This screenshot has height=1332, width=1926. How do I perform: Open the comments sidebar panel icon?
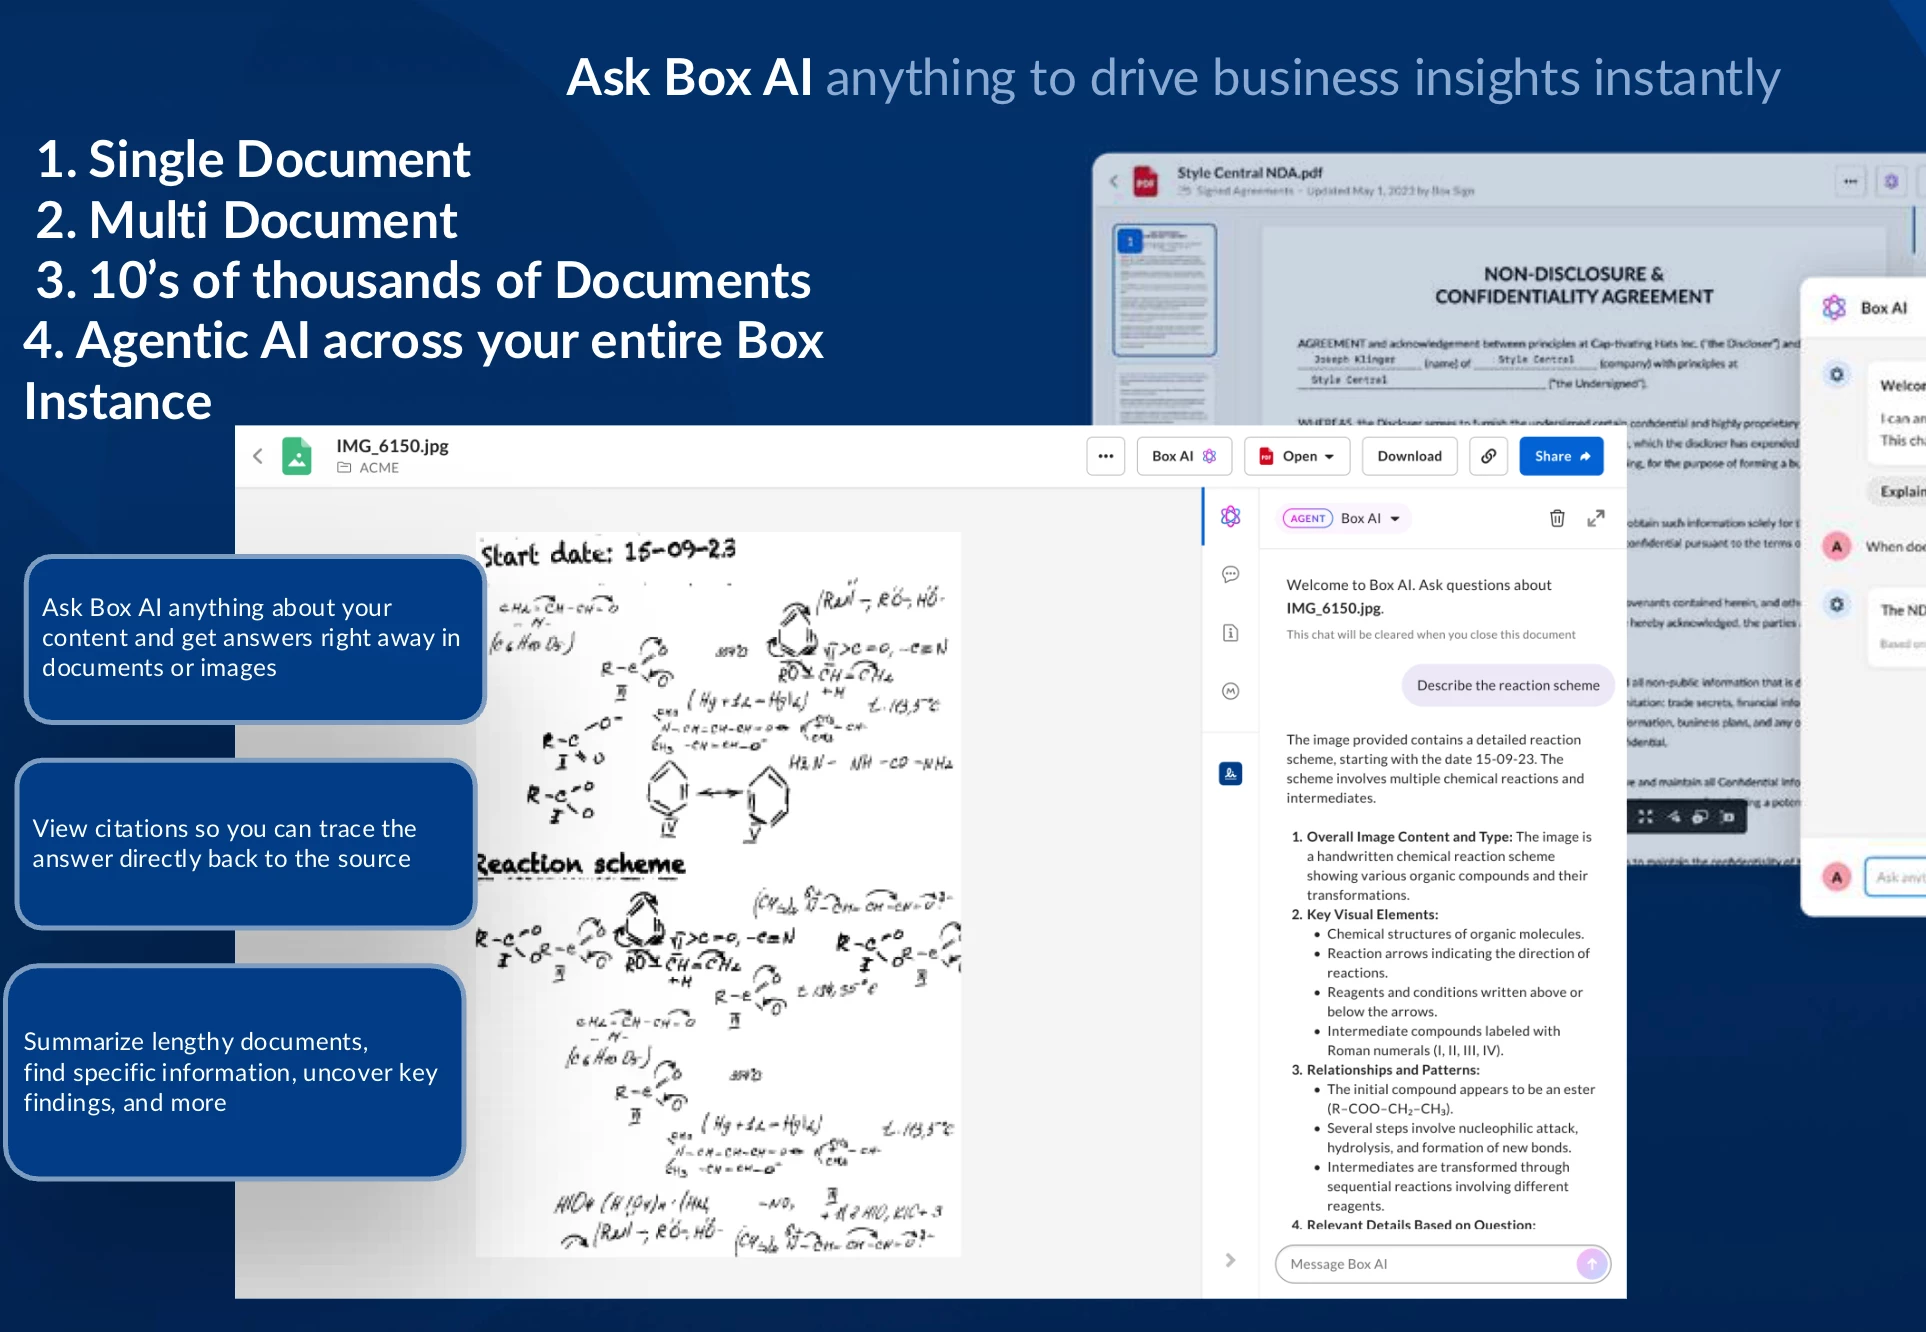pos(1230,574)
